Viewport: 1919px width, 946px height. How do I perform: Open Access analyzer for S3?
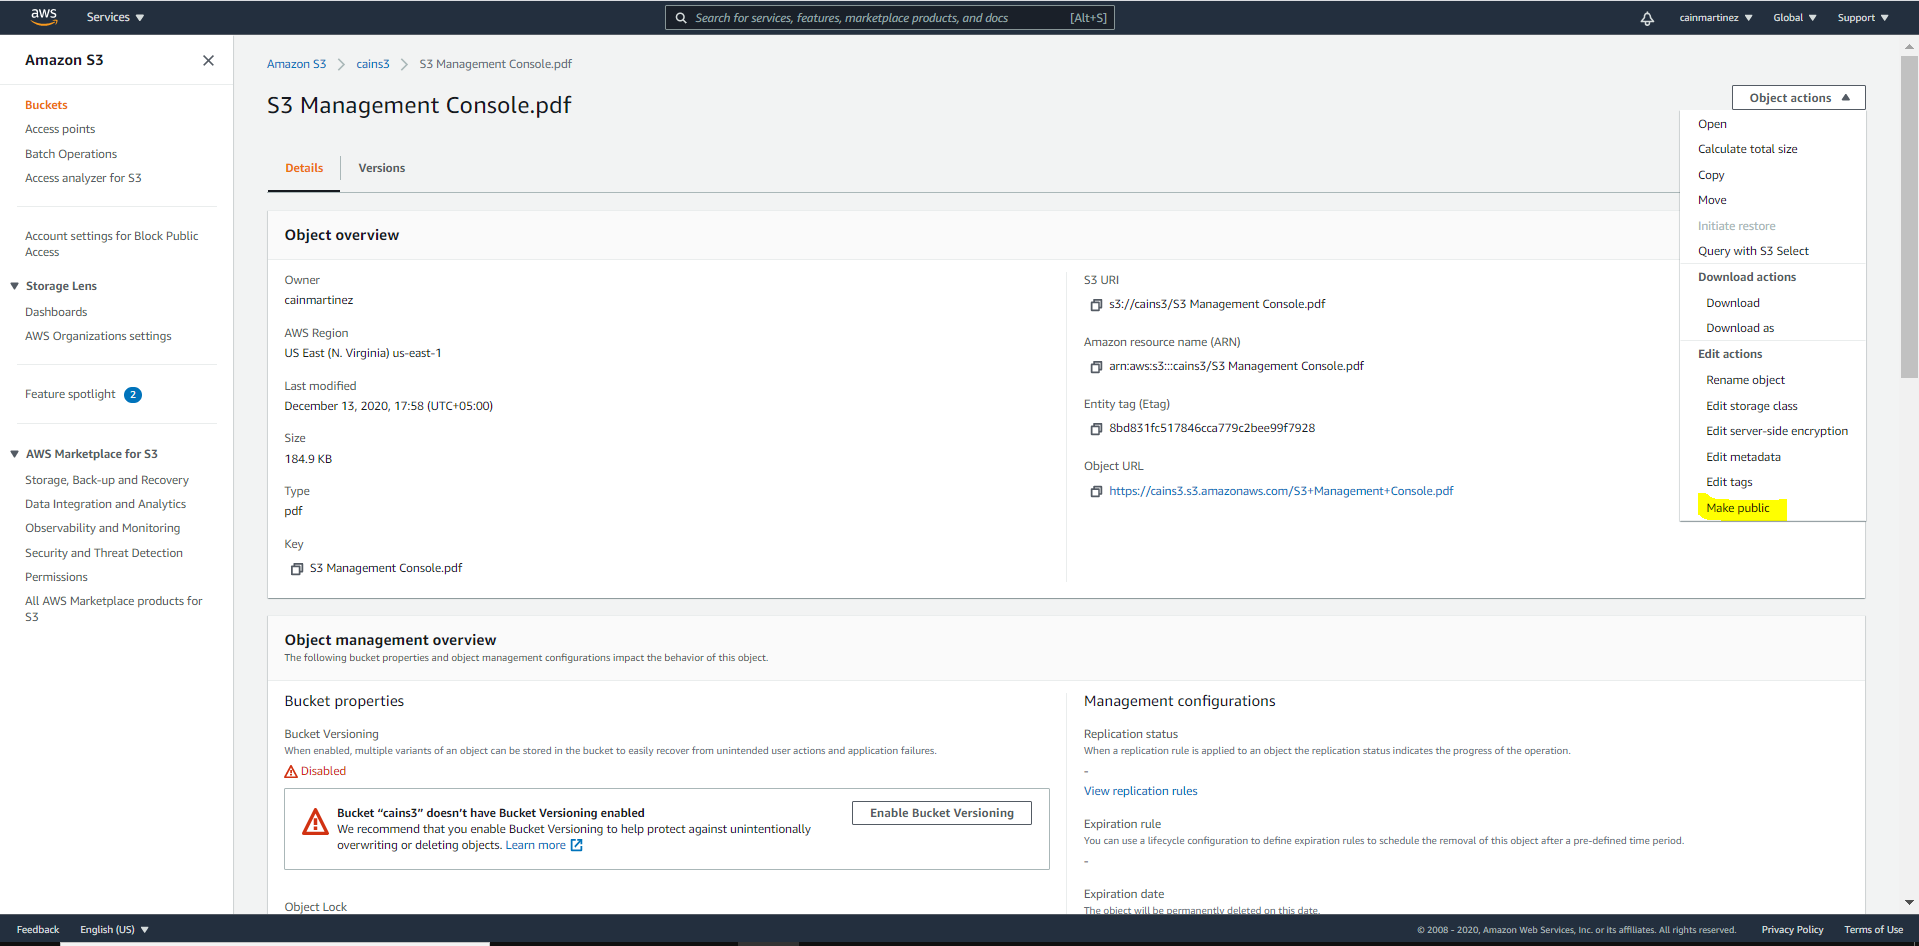[83, 178]
